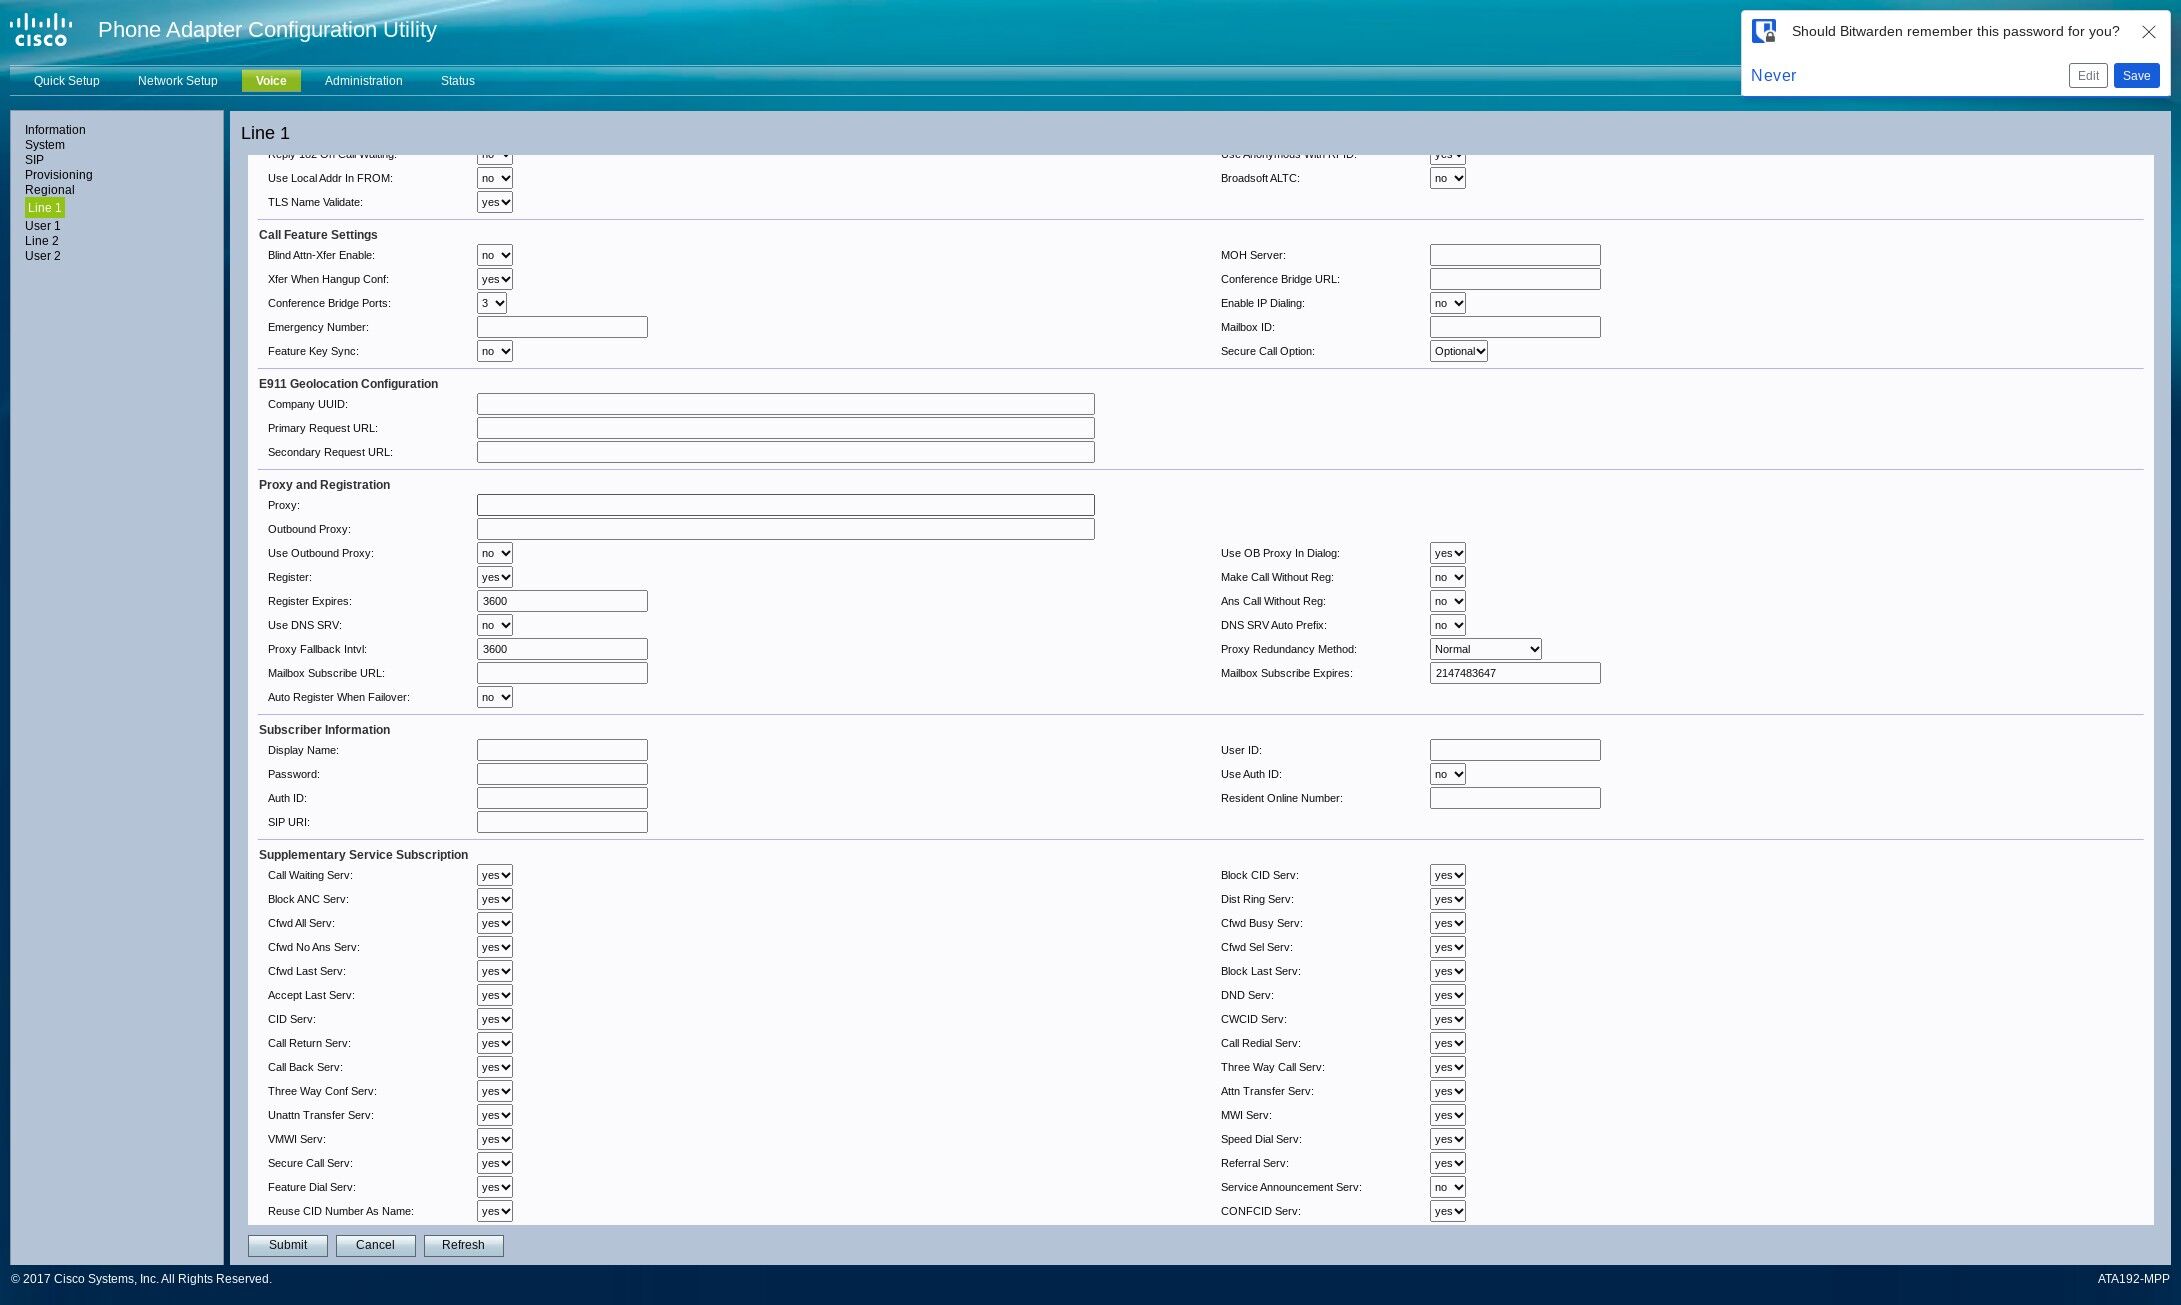The image size is (2181, 1305).
Task: Open Feature Key Sync dropdown
Action: point(495,352)
